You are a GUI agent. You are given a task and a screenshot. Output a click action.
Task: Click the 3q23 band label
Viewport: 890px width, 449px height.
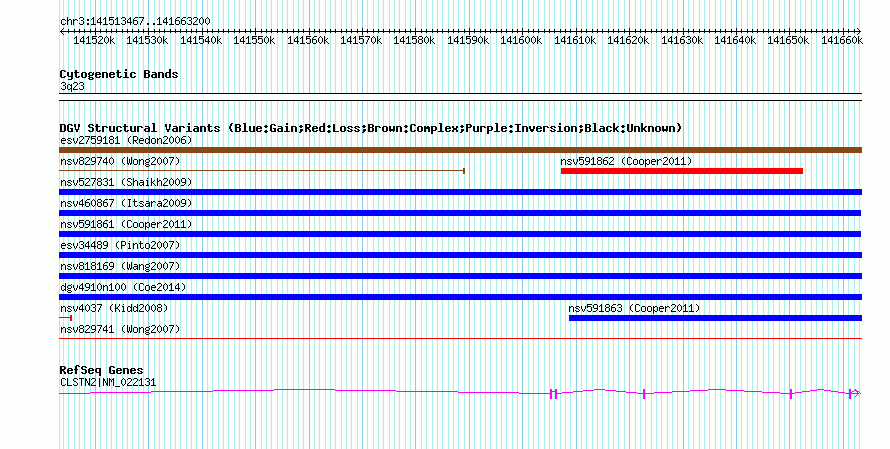pyautogui.click(x=72, y=87)
